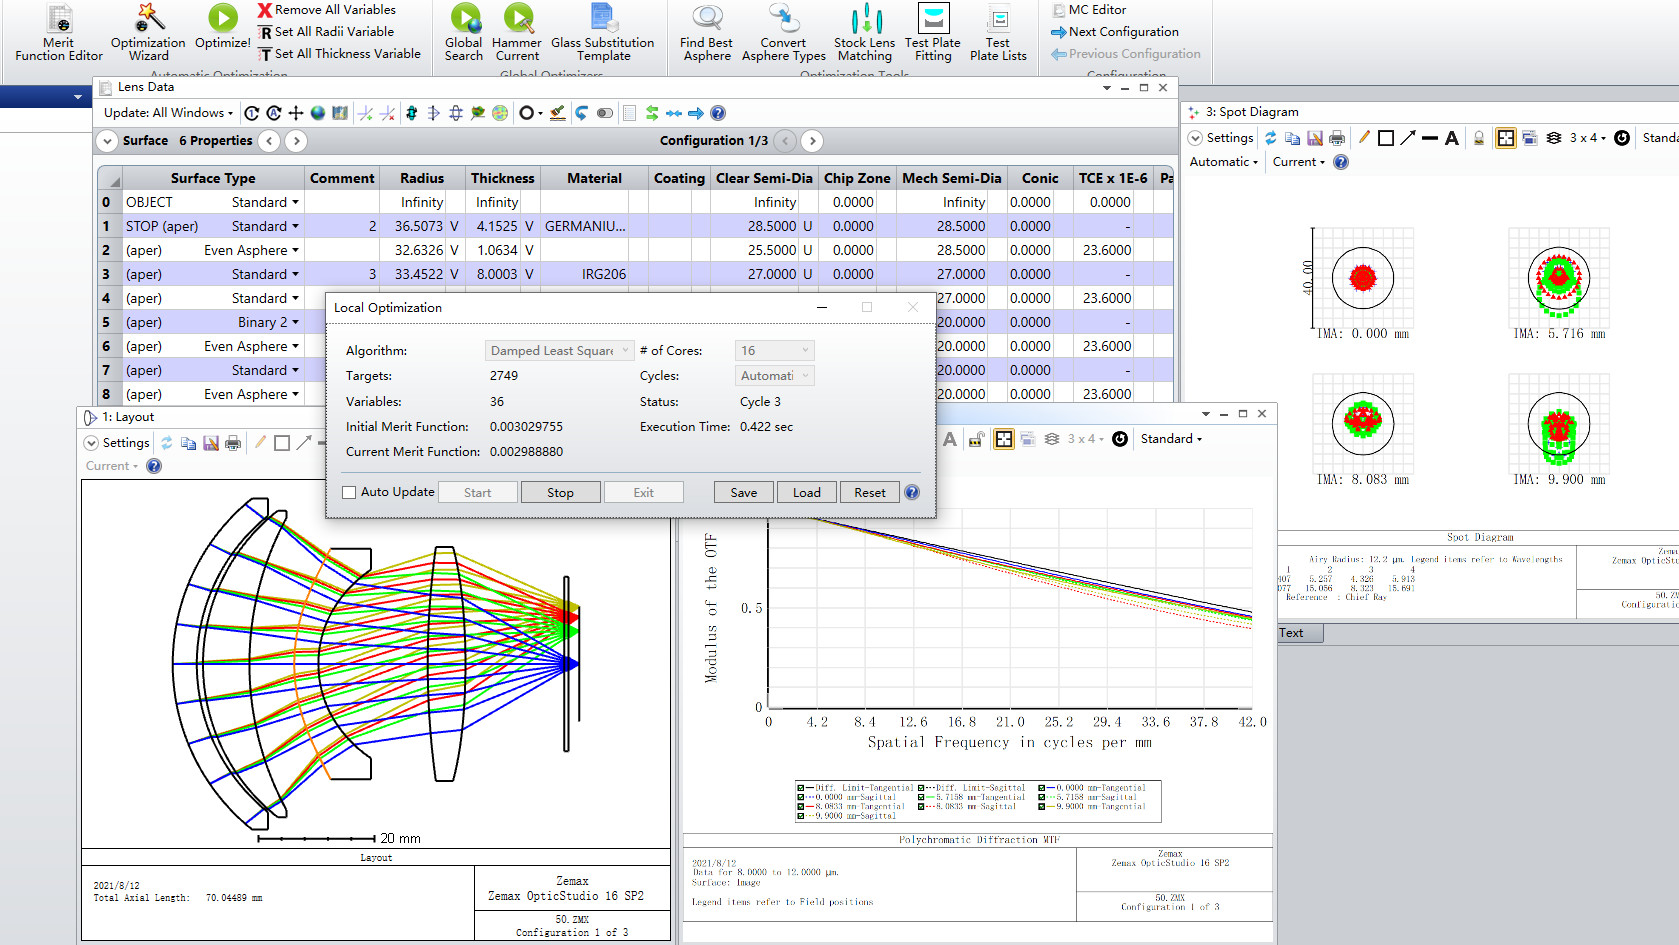
Task: Run Hammer Current optimization
Action: (x=517, y=33)
